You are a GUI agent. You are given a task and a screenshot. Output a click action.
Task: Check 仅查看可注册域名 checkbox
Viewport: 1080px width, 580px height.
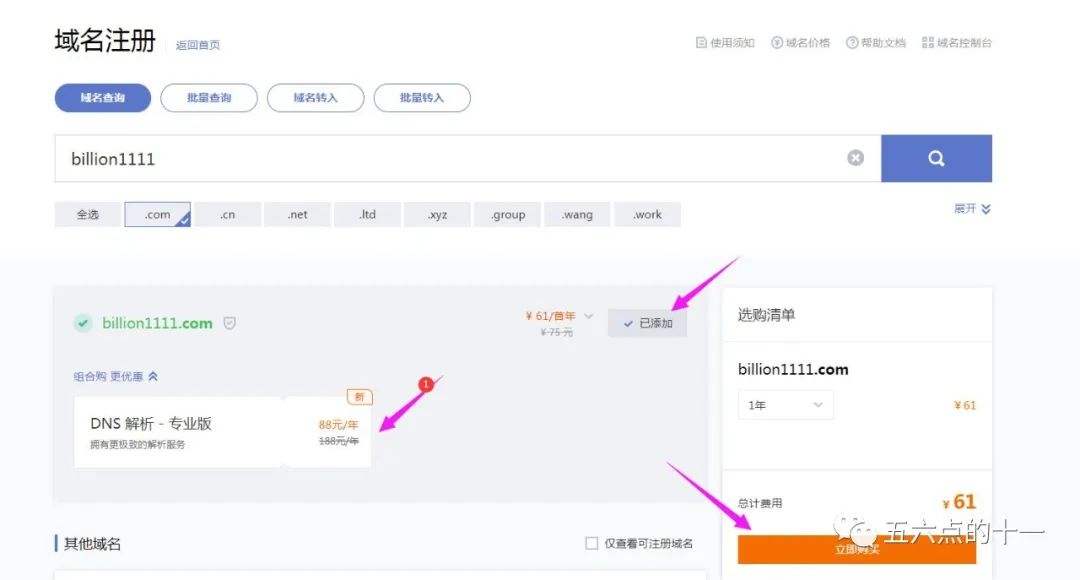(592, 543)
